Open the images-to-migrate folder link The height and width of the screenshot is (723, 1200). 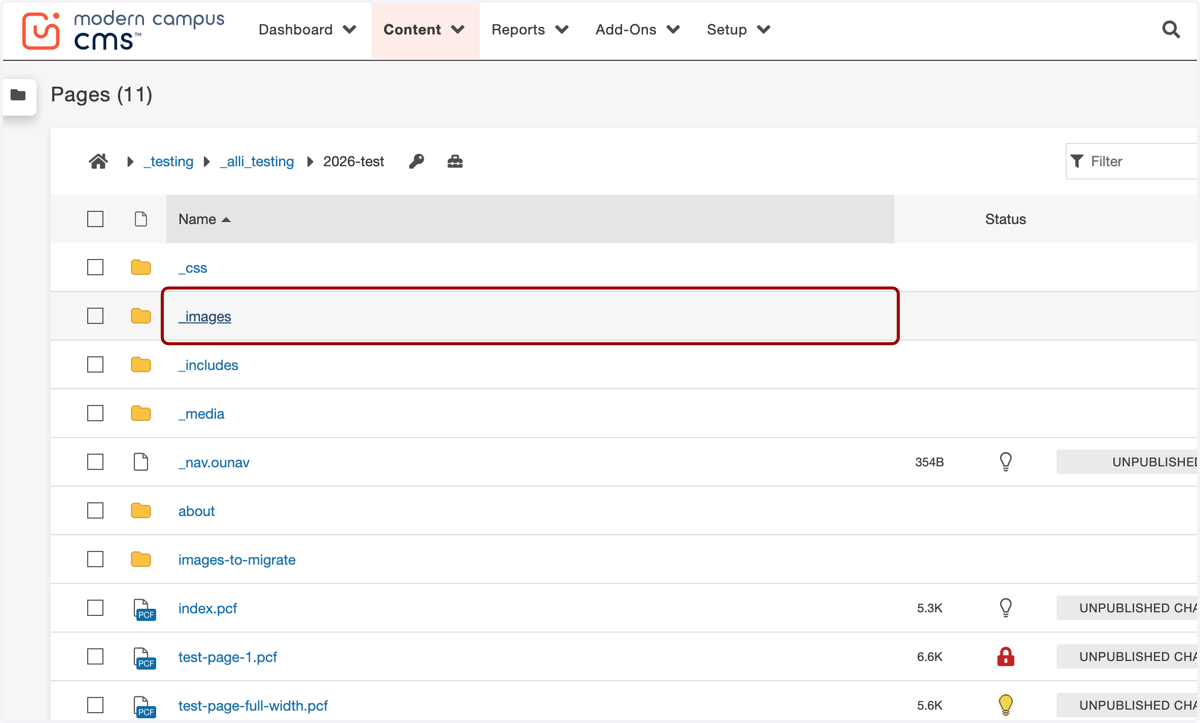(237, 560)
